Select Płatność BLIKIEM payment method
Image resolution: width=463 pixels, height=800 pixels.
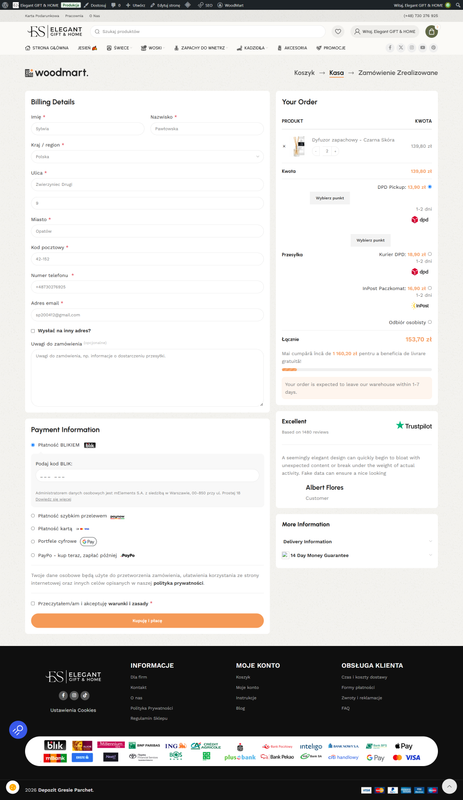click(33, 445)
